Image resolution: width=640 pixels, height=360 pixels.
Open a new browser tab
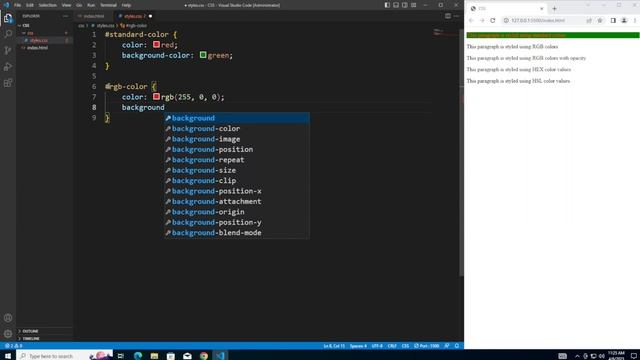tap(554, 8)
